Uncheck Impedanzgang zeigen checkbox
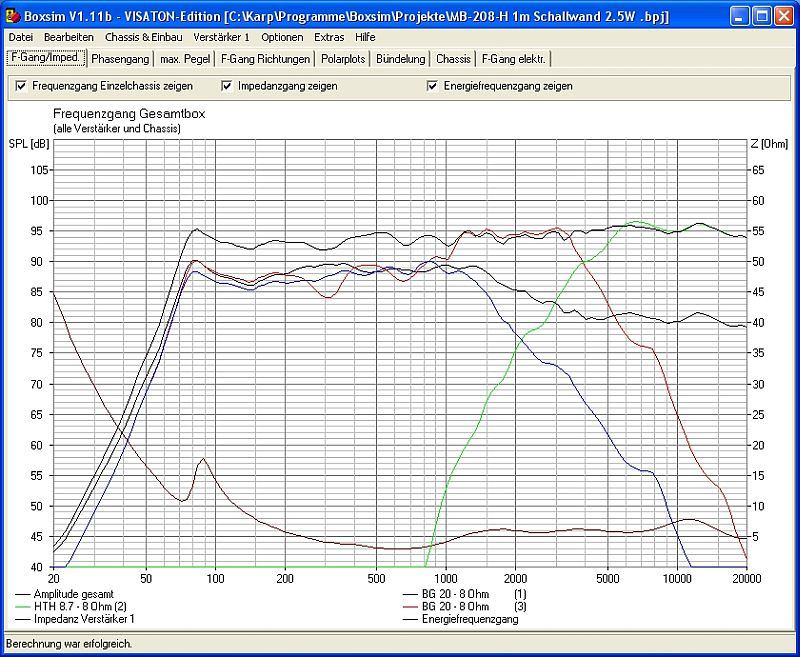This screenshot has height=657, width=800. (227, 86)
